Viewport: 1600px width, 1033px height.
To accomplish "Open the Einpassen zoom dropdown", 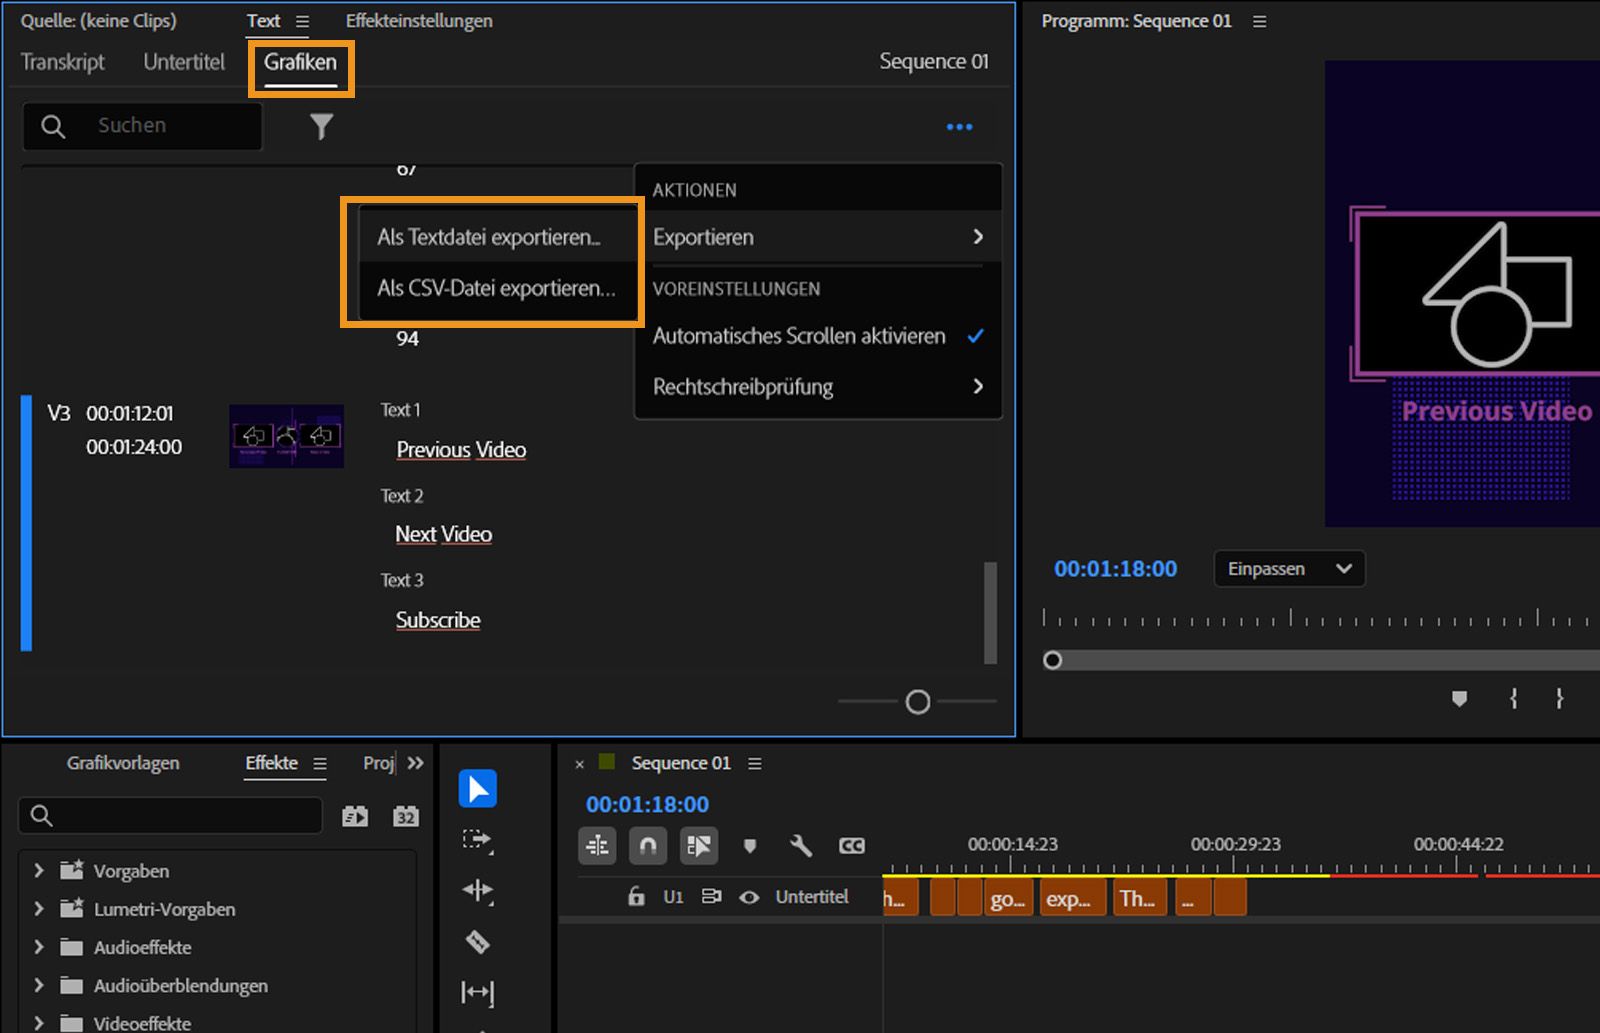I will pyautogui.click(x=1288, y=569).
